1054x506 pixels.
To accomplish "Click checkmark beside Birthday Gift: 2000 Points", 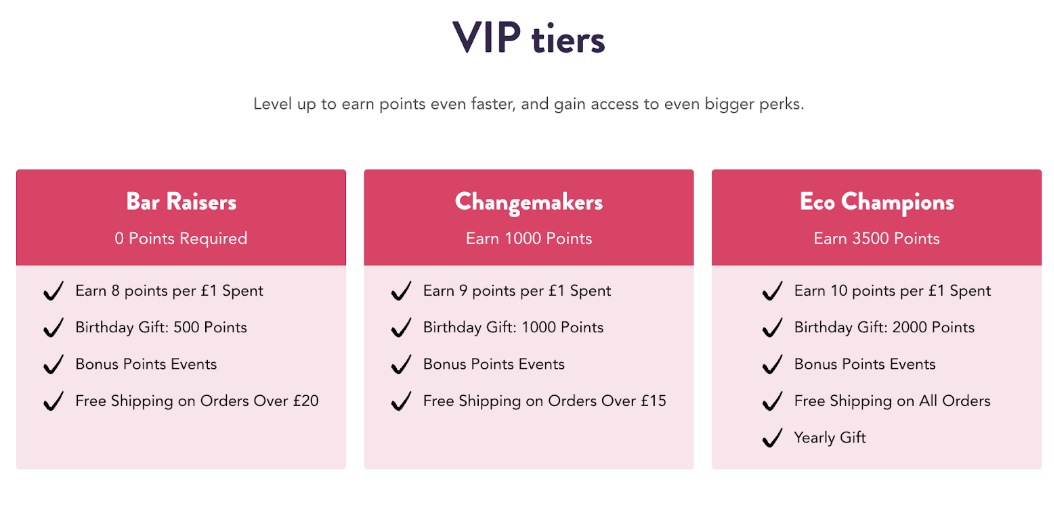I will pos(772,328).
